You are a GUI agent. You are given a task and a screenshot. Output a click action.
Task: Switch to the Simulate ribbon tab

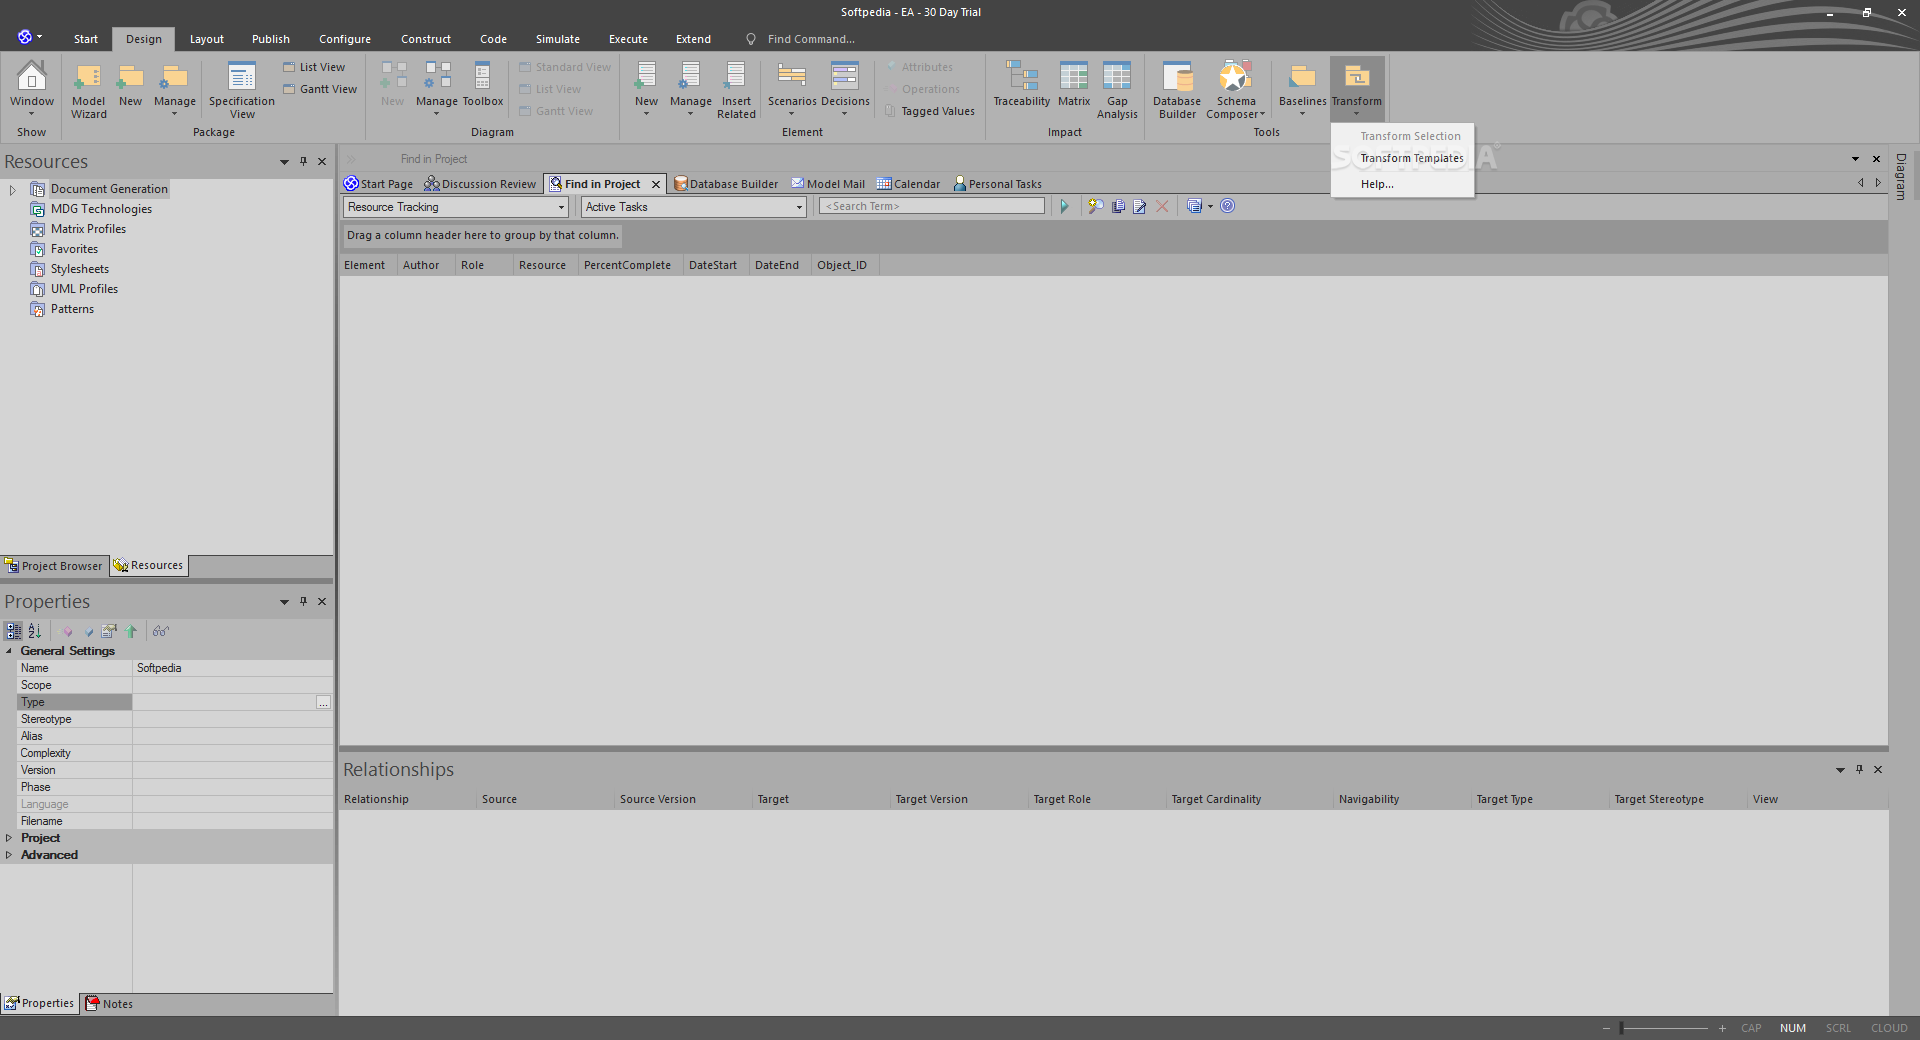point(558,39)
